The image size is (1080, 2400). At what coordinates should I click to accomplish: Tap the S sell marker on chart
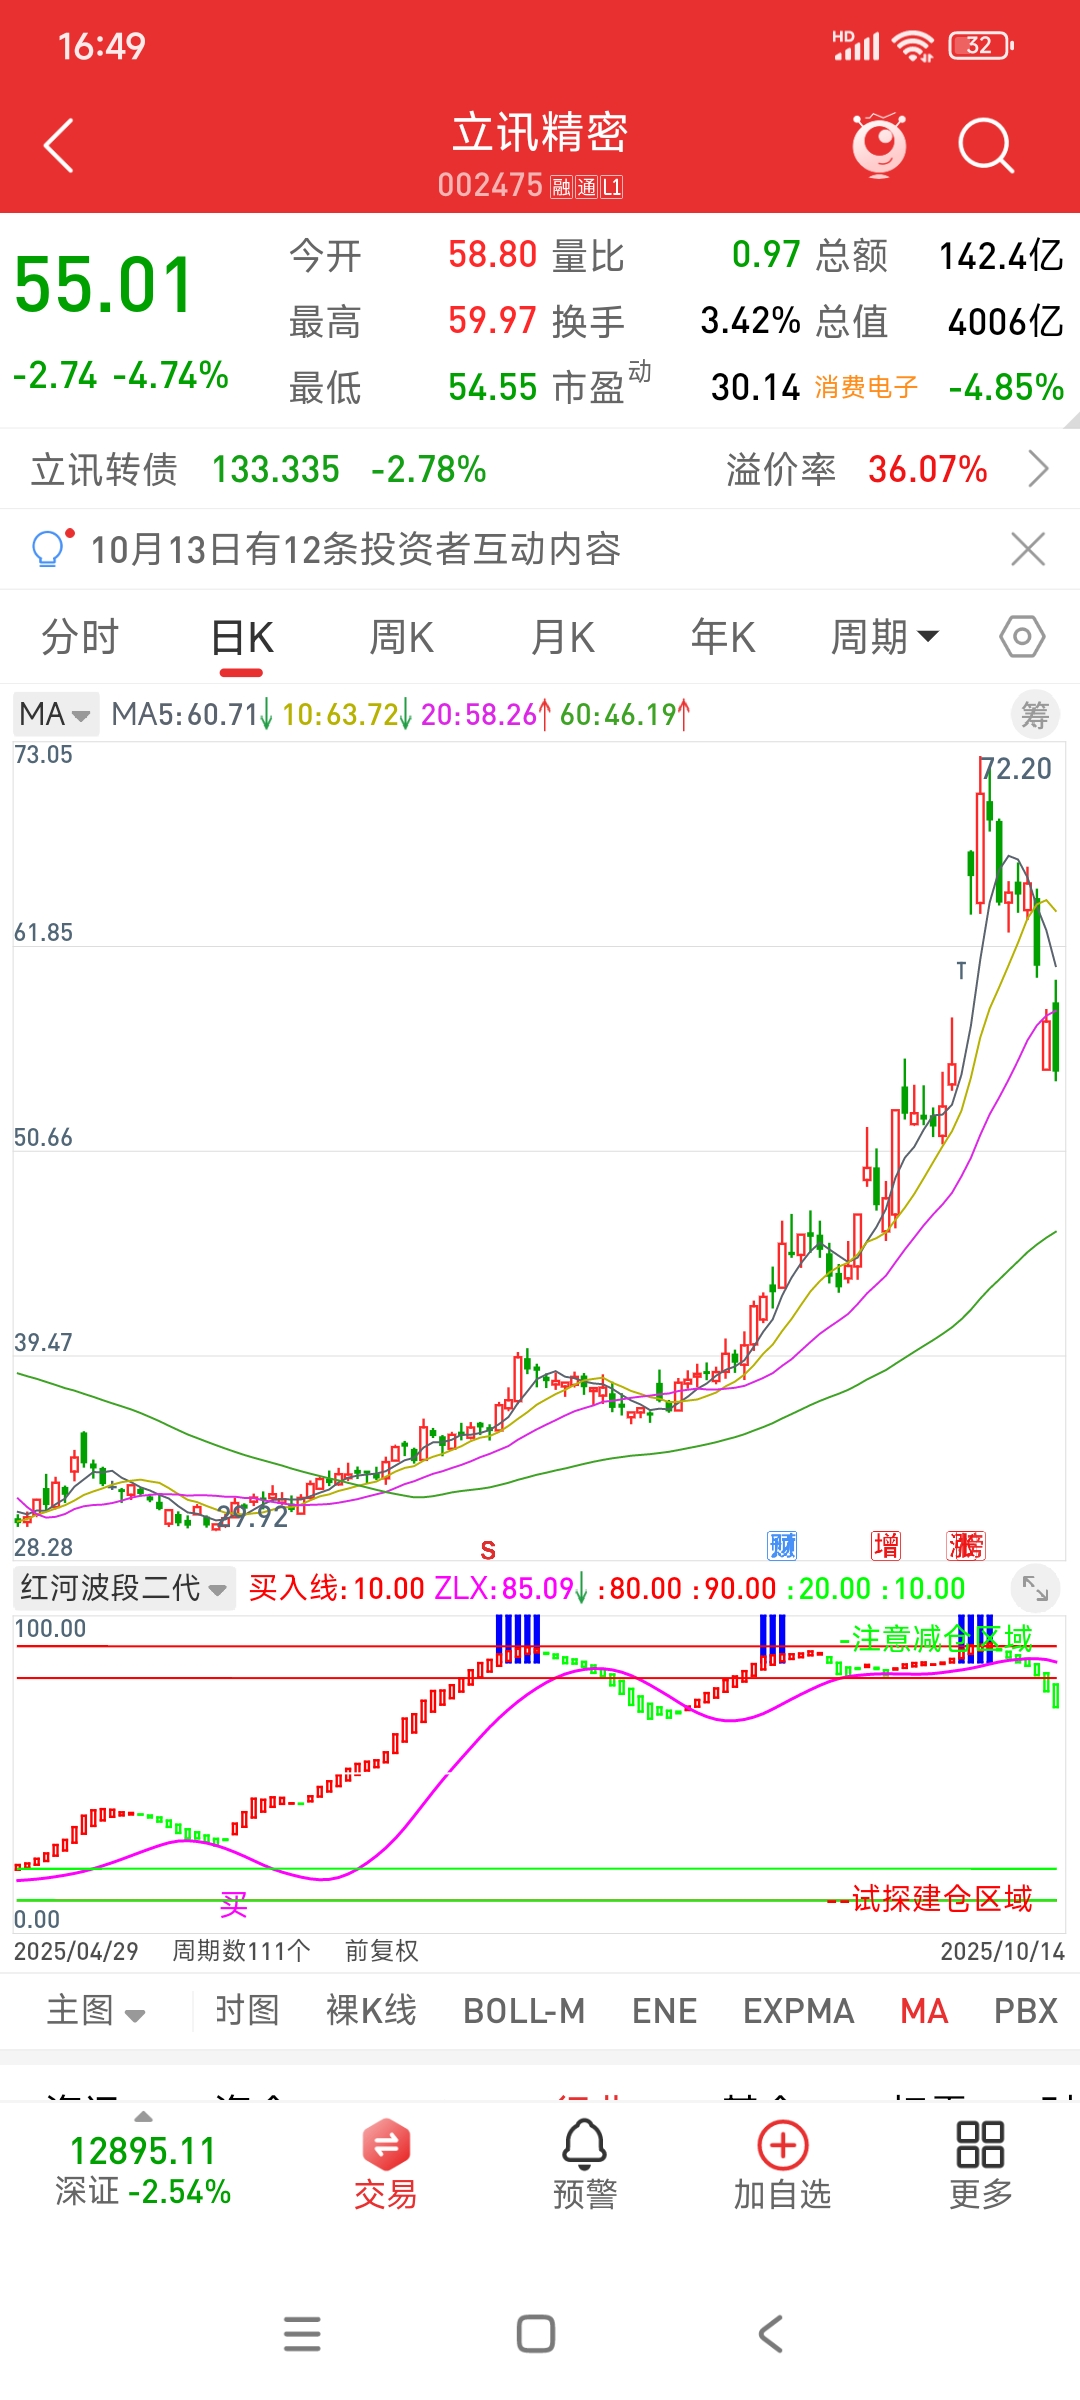tap(488, 1550)
